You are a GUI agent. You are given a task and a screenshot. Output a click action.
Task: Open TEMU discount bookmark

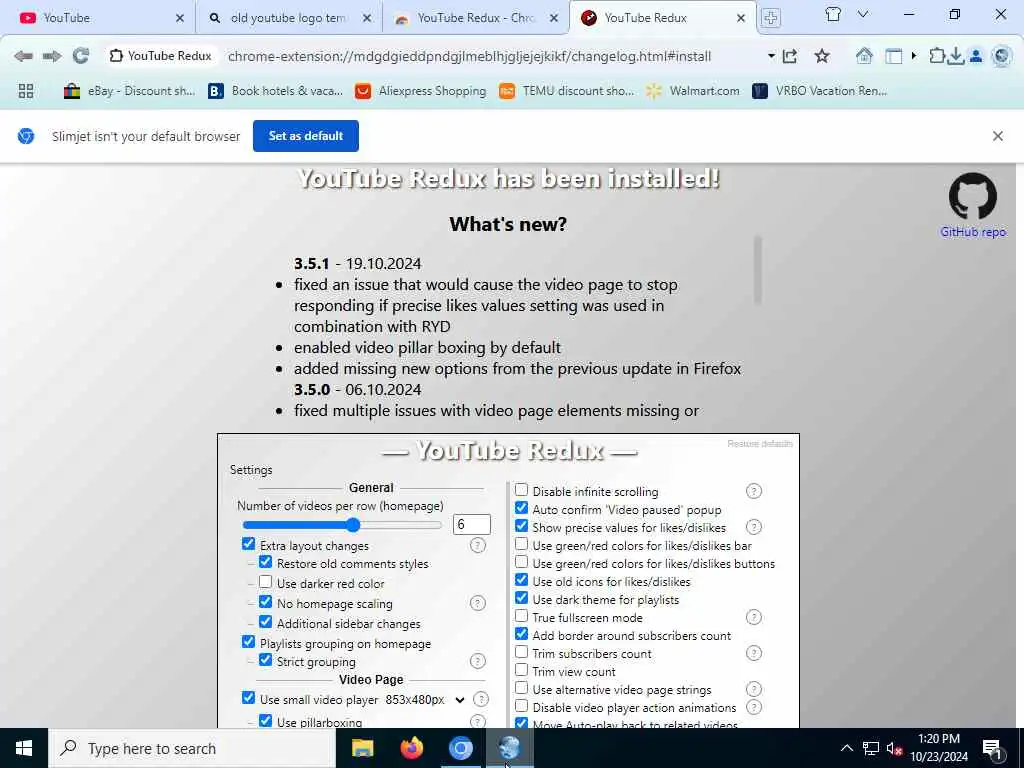point(566,91)
